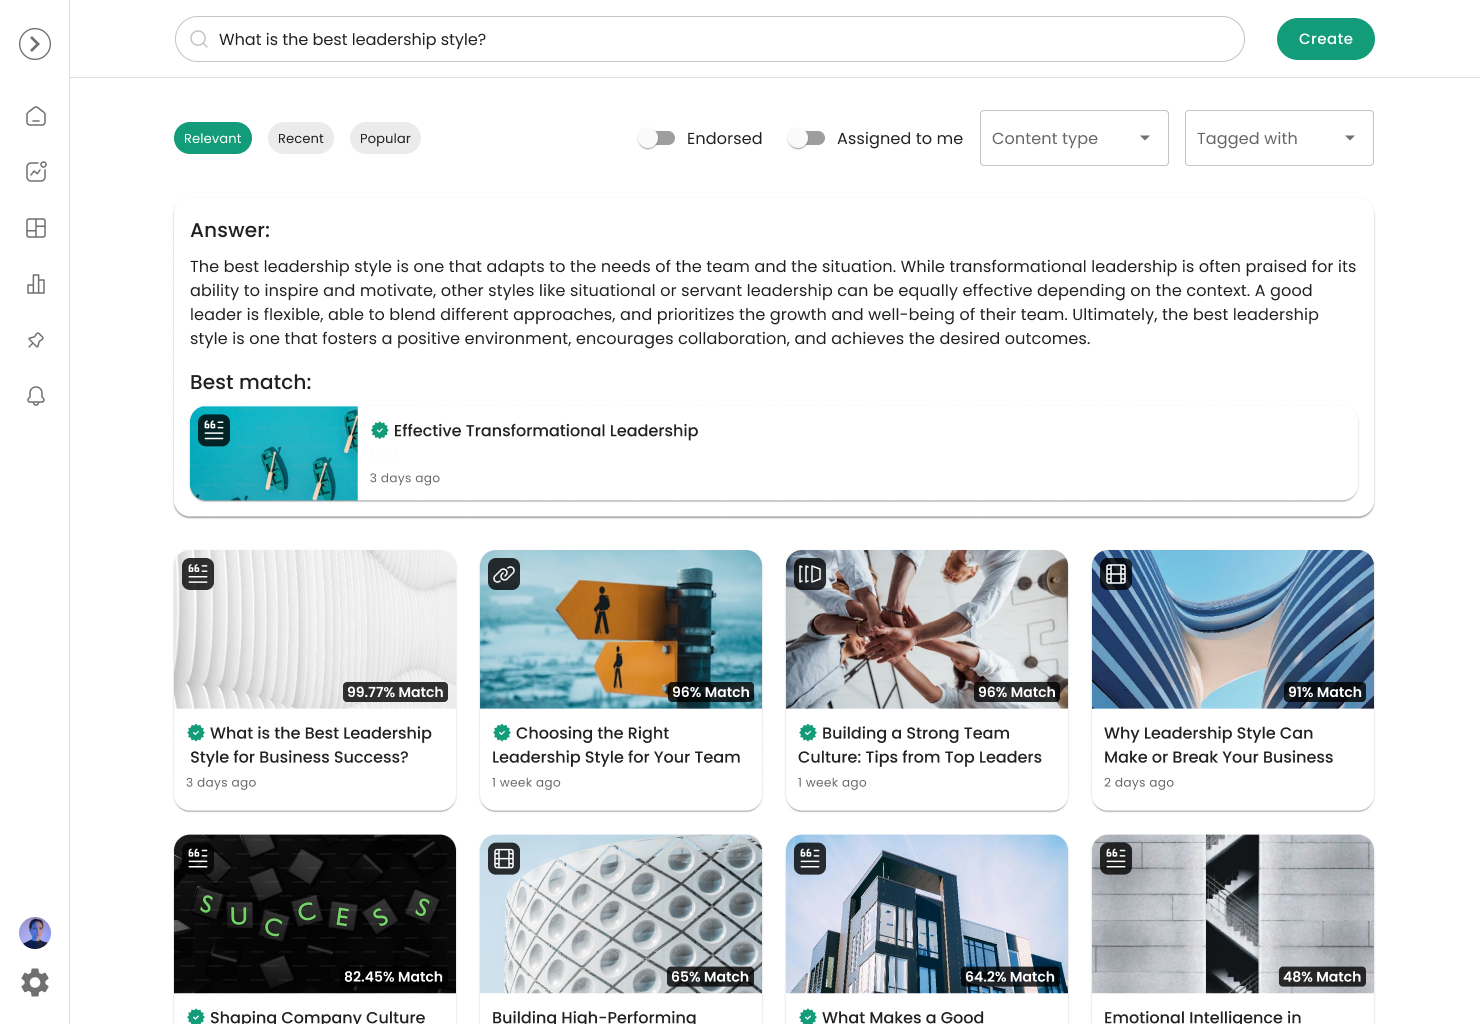The height and width of the screenshot is (1024, 1480).
Task: Open the Content type dropdown
Action: (x=1074, y=138)
